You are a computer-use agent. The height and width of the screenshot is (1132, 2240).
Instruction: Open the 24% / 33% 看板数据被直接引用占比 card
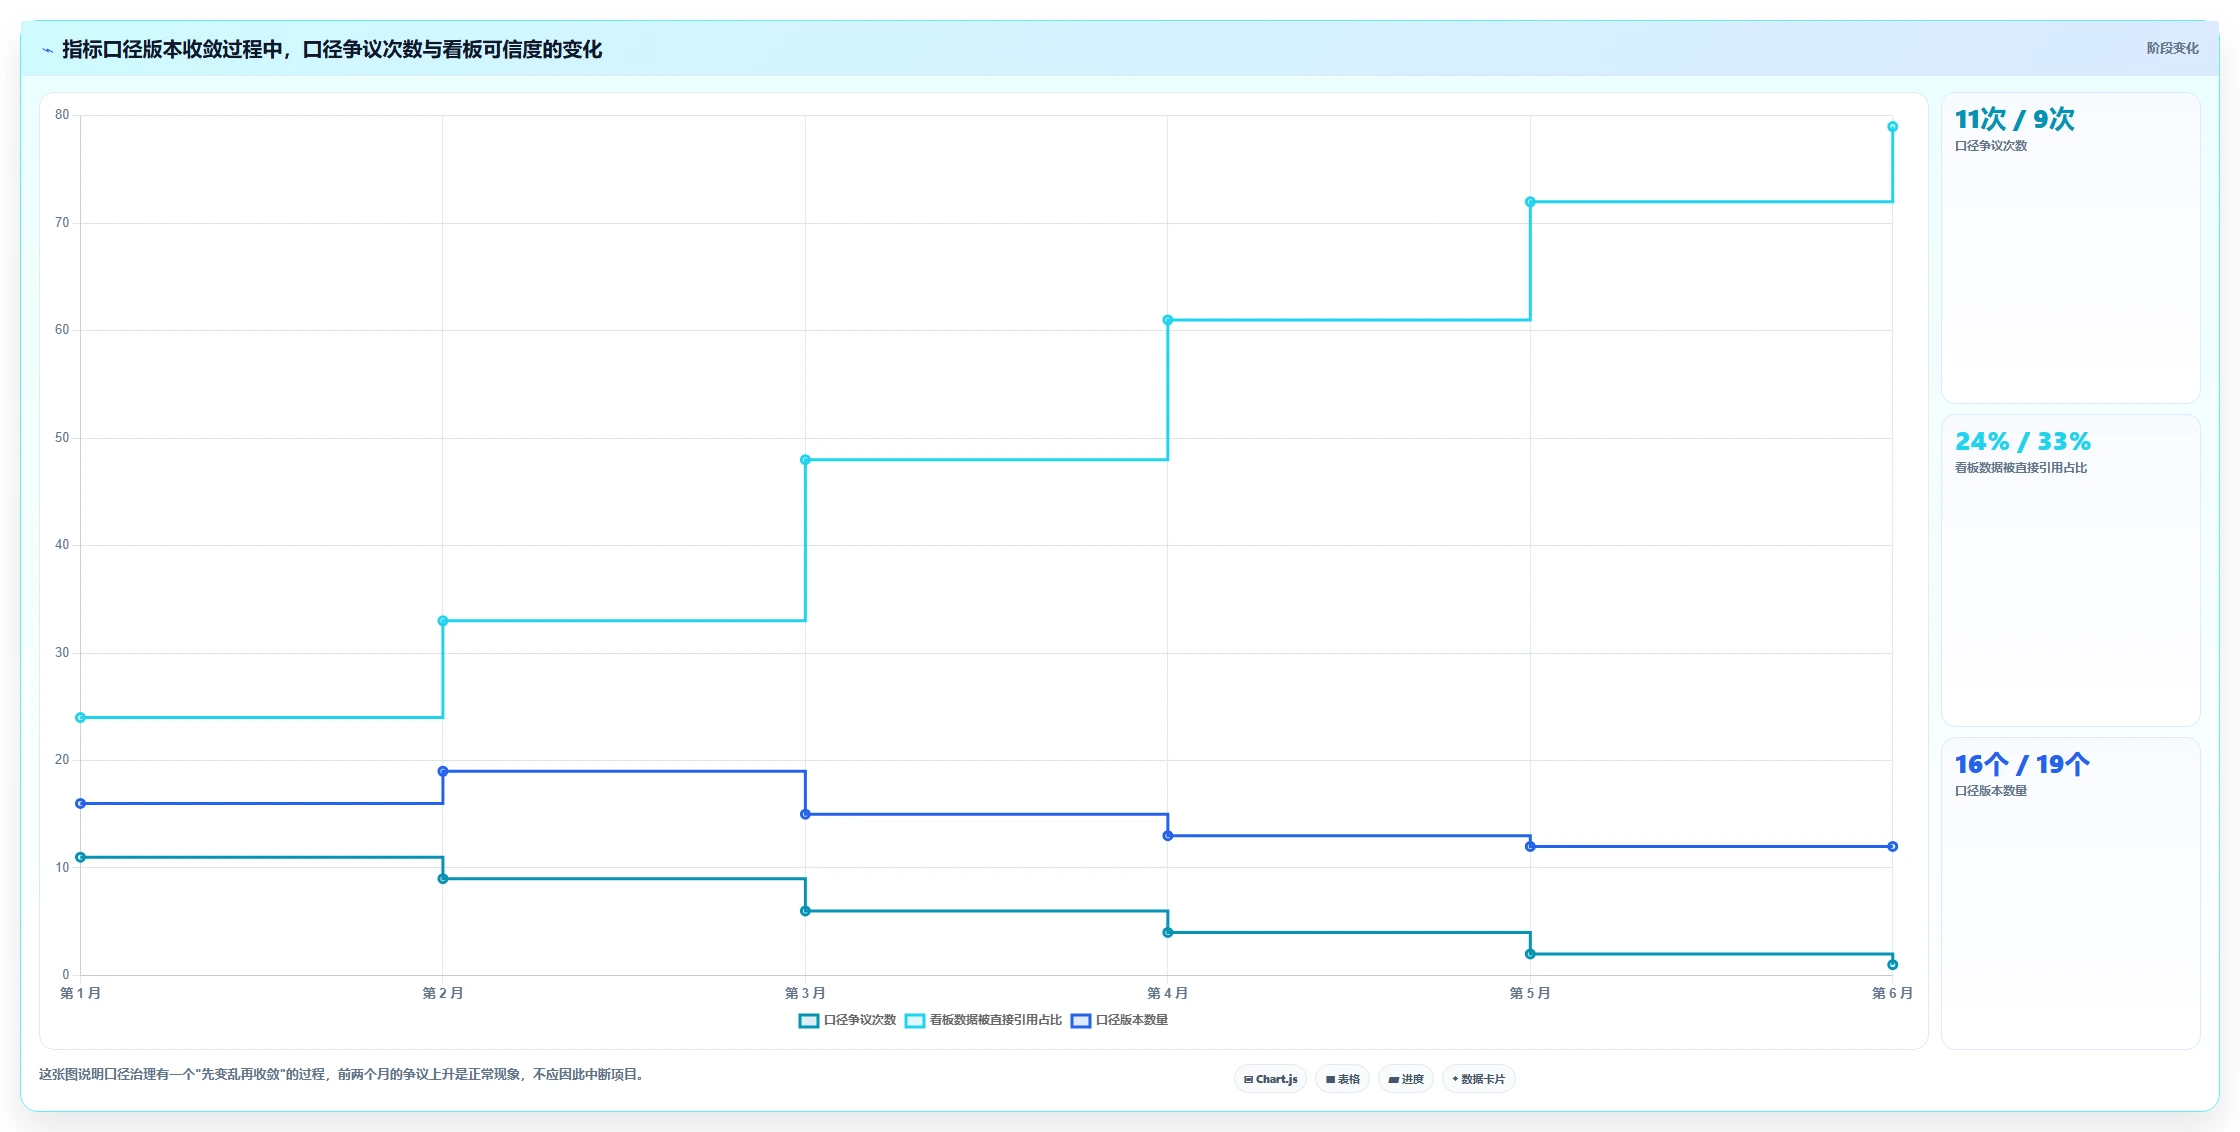[x=2070, y=570]
